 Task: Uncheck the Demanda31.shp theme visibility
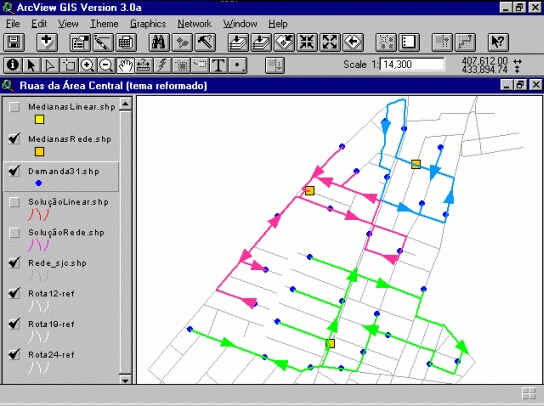[14, 171]
